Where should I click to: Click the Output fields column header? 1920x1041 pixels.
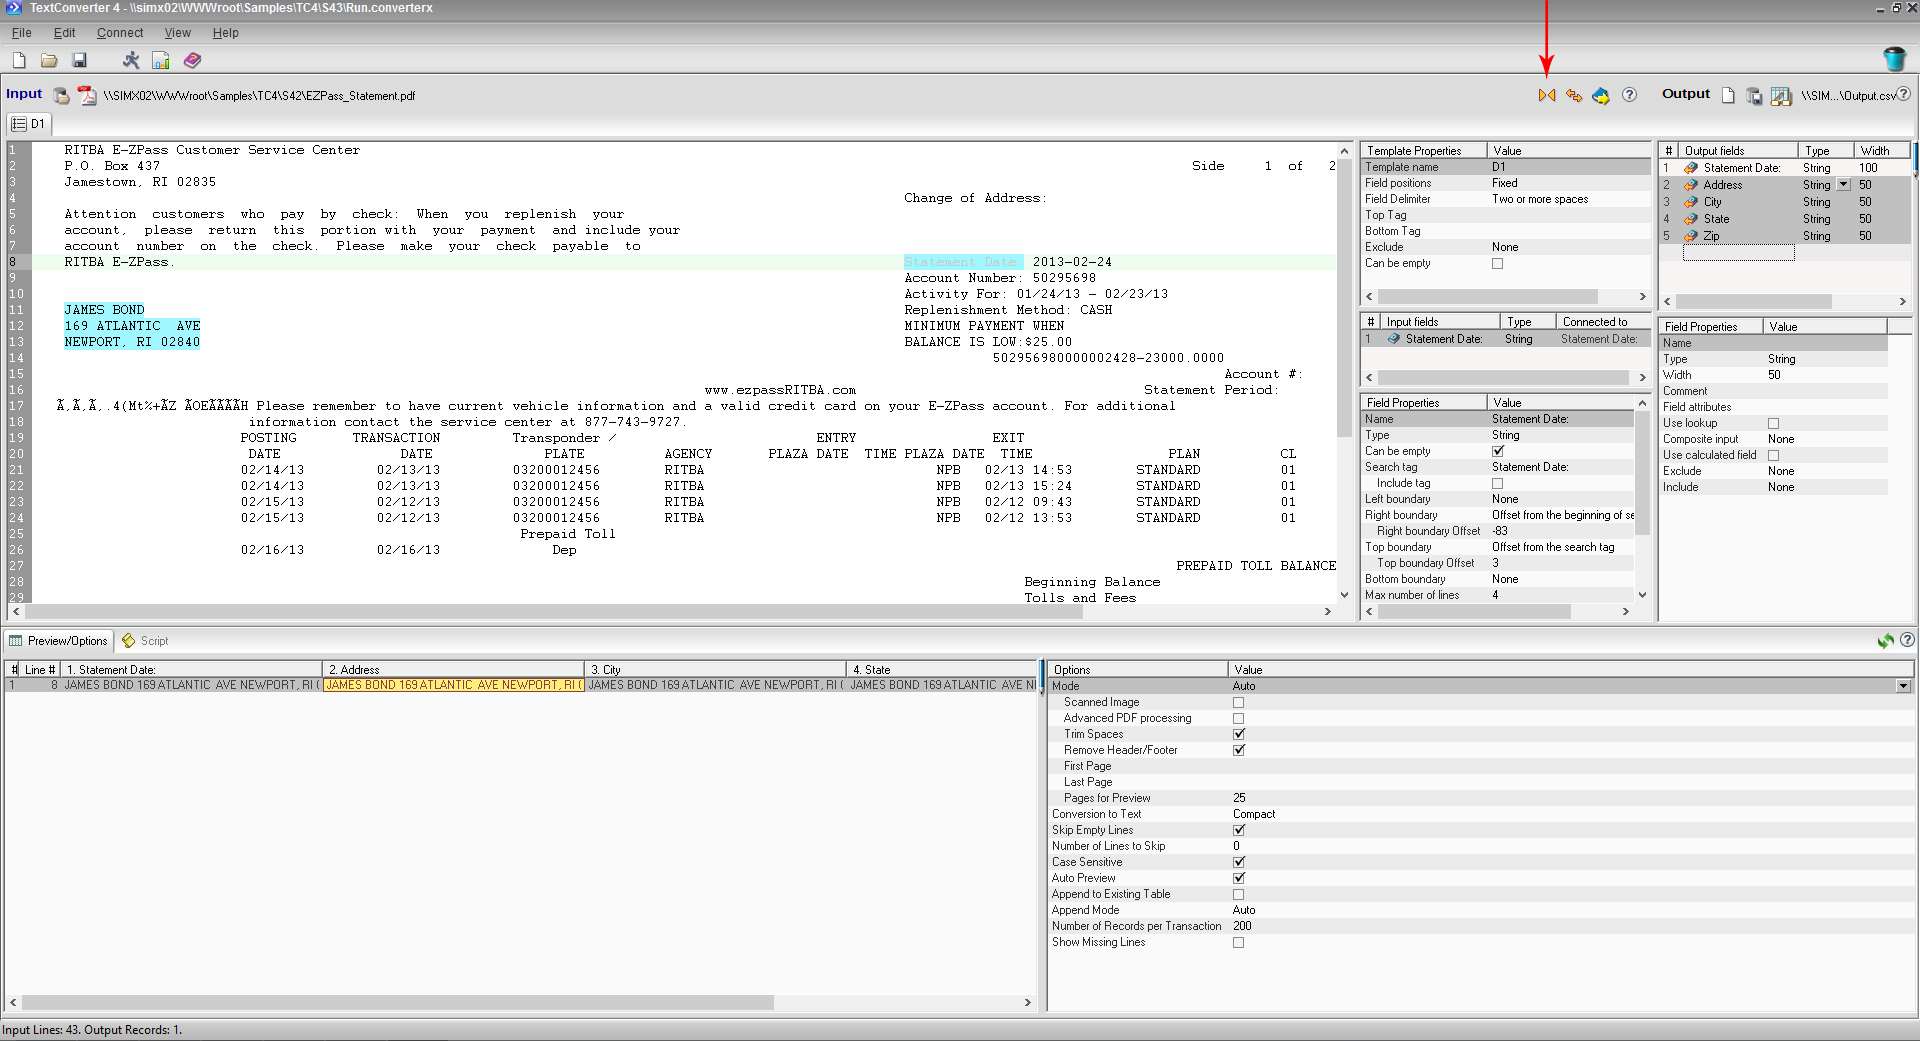click(x=1738, y=151)
